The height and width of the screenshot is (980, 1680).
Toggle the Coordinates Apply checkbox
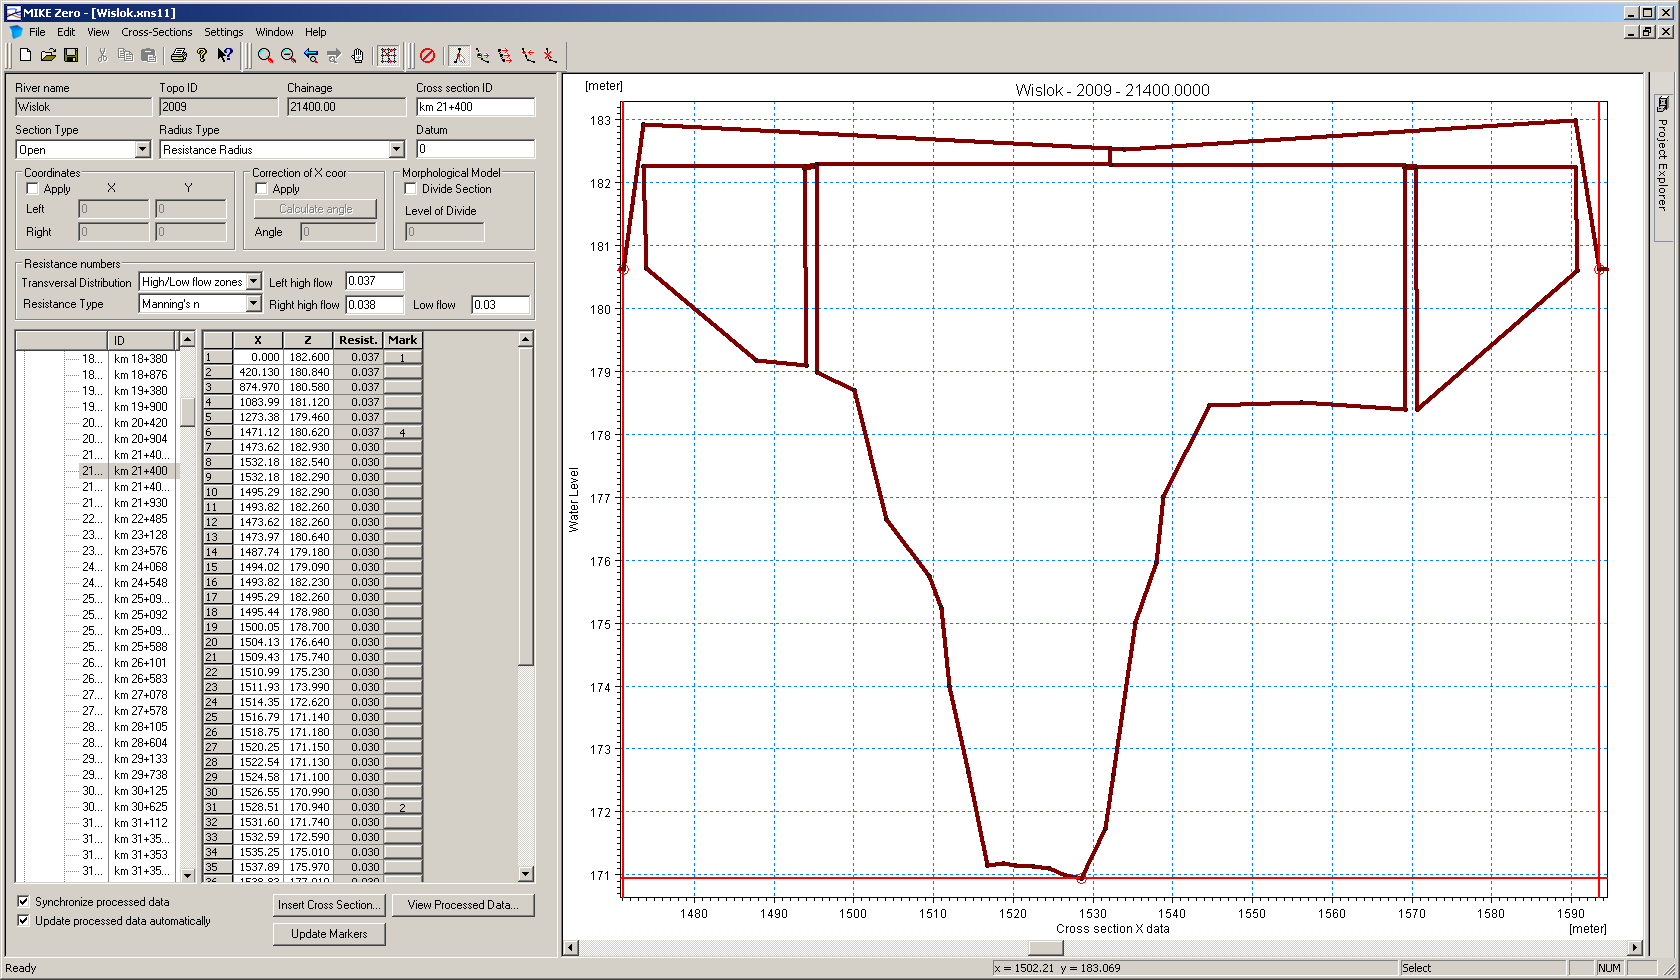pos(32,189)
